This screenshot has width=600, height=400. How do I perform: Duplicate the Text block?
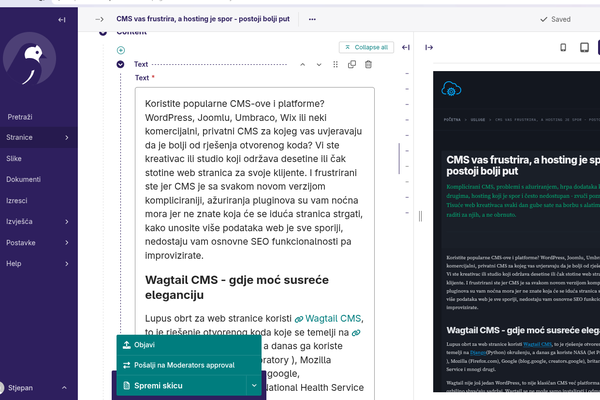352,64
